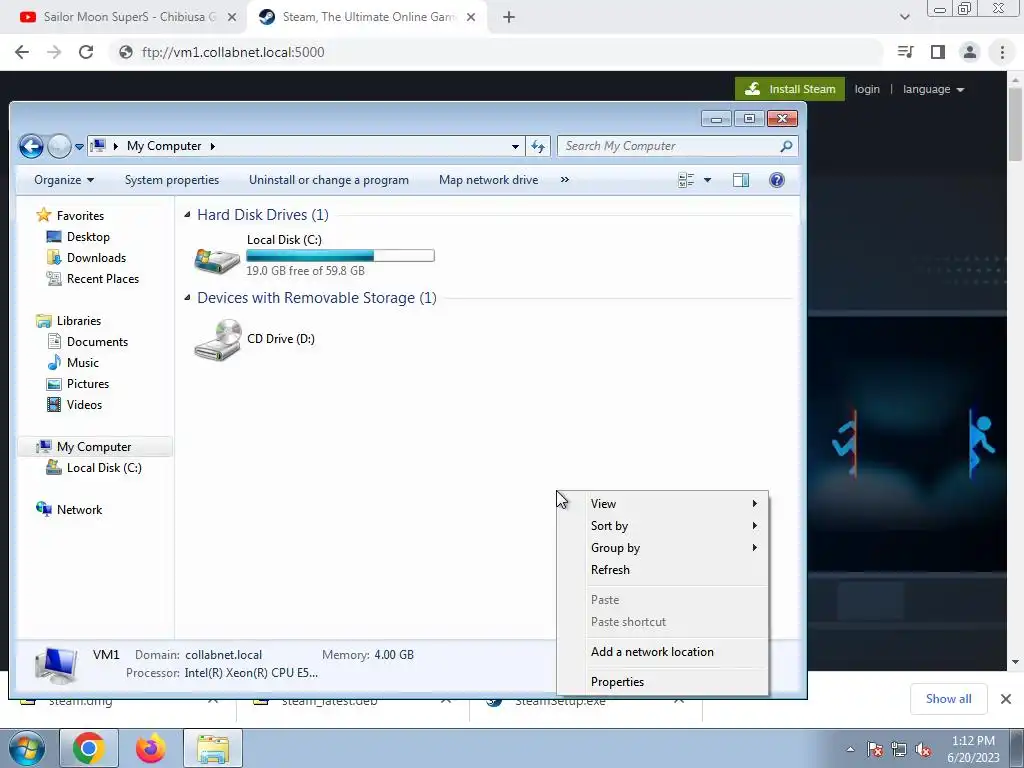Close the Sailor Moon YouTube tab

click(232, 18)
